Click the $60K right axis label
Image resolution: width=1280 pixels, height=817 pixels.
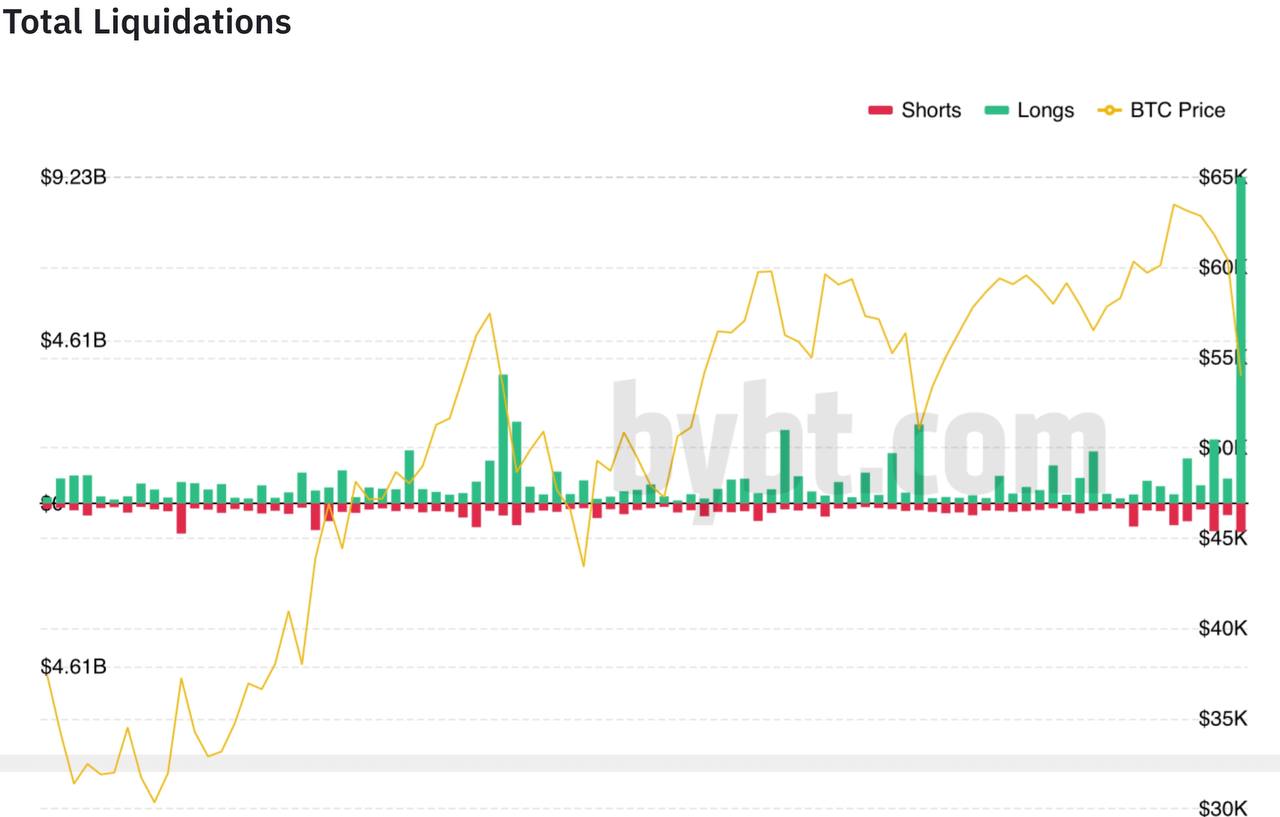pos(1222,267)
